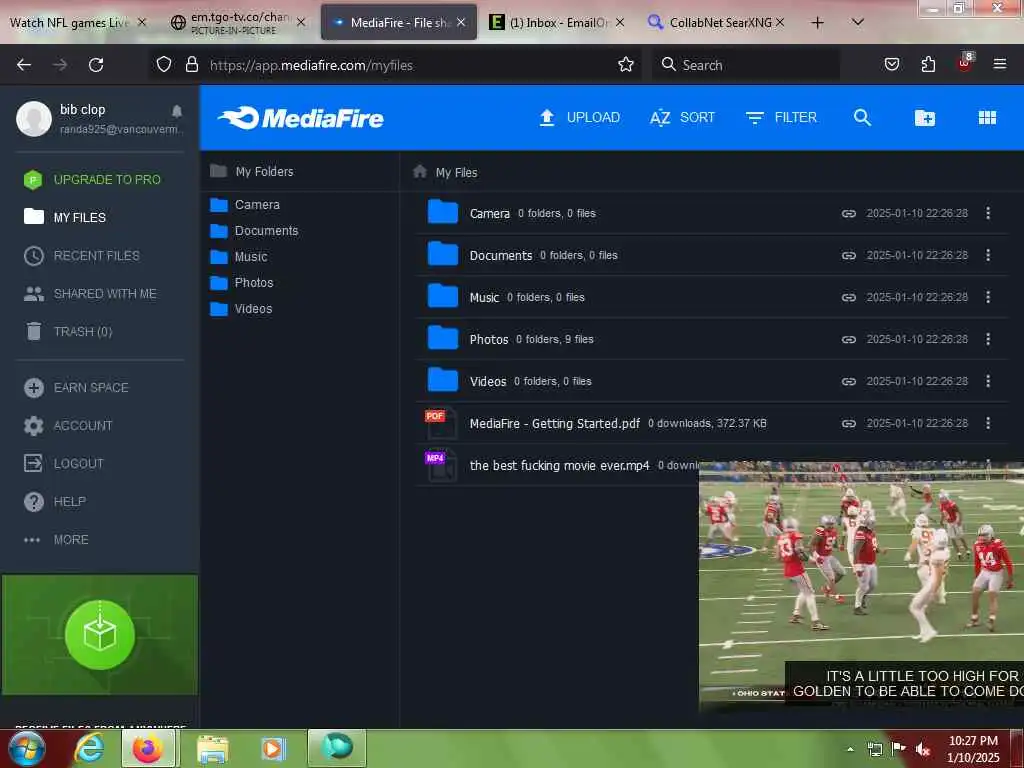Open the Documents folder row icon
1024x768 pixels.
[443, 254]
